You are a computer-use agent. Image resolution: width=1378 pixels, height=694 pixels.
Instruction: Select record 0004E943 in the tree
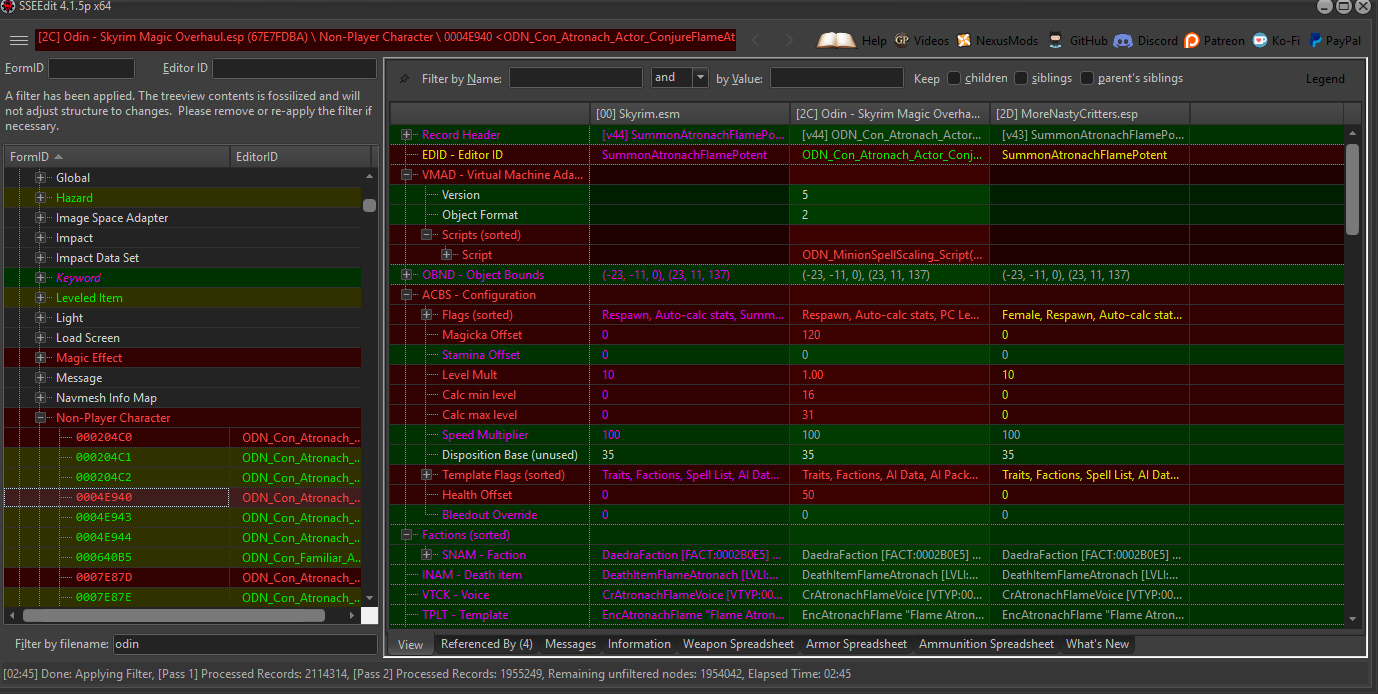[x=104, y=518]
